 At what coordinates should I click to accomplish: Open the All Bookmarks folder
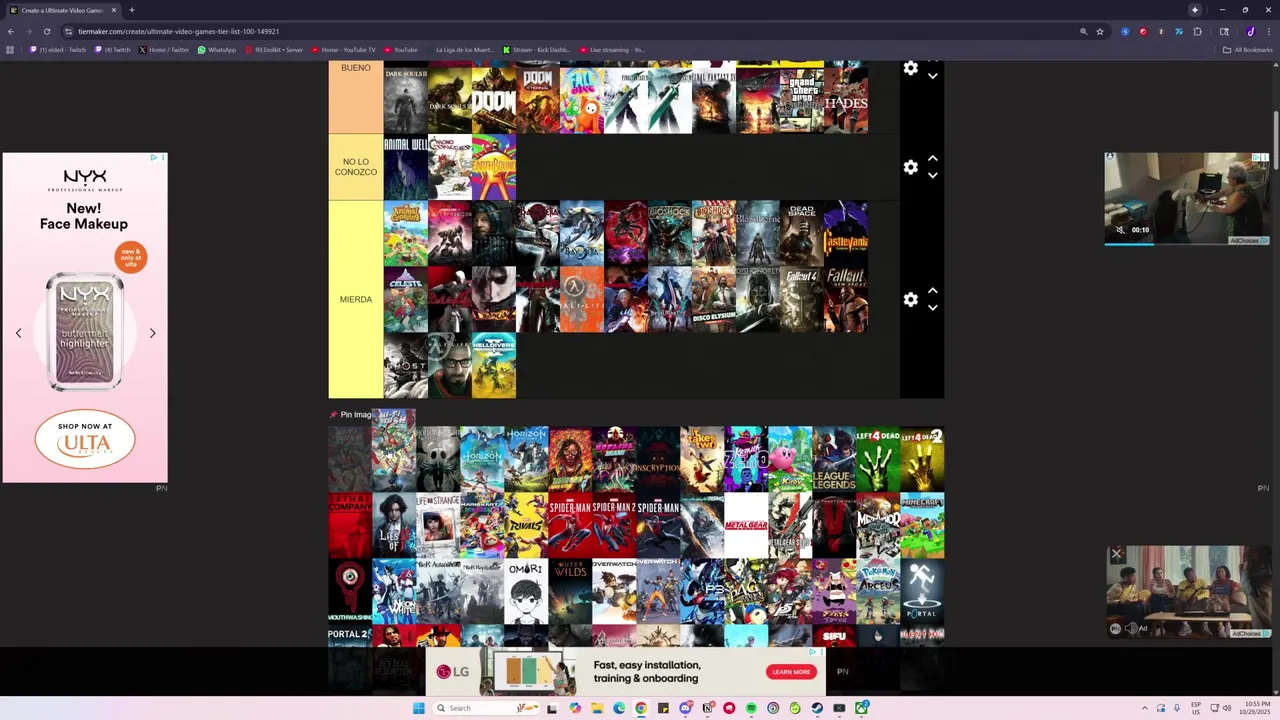pos(1247,49)
